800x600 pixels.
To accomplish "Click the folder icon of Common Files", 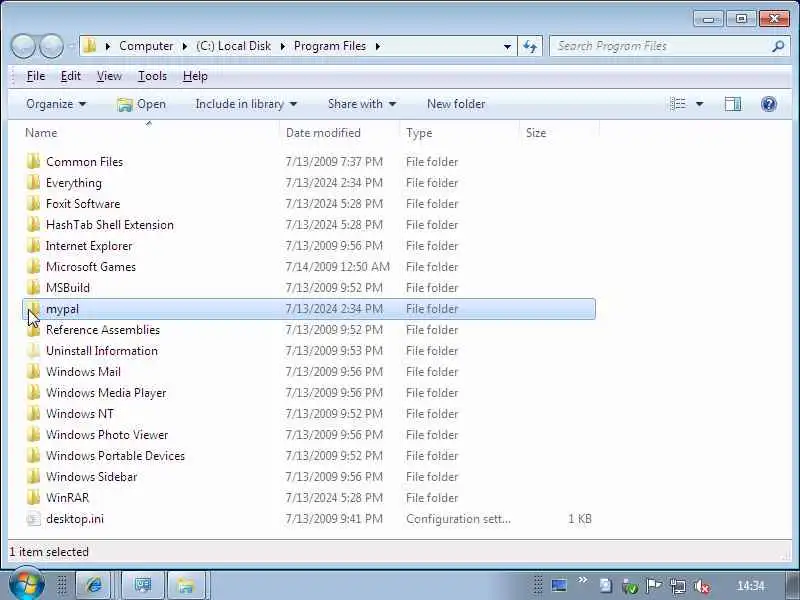I will 34,162.
